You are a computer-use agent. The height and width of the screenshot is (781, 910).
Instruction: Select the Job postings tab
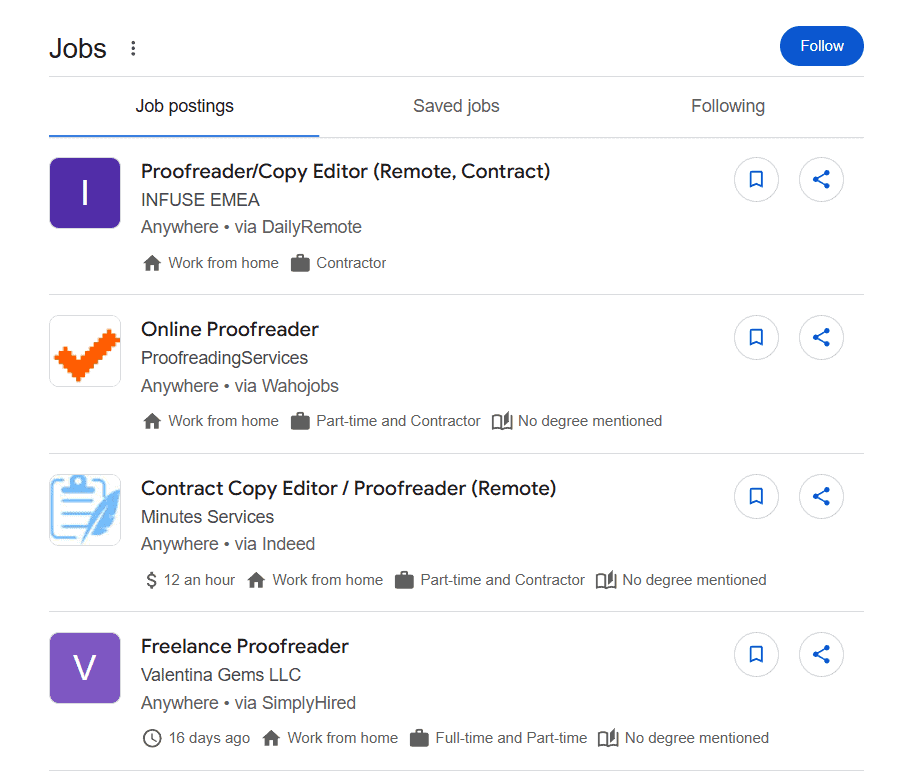coord(185,106)
